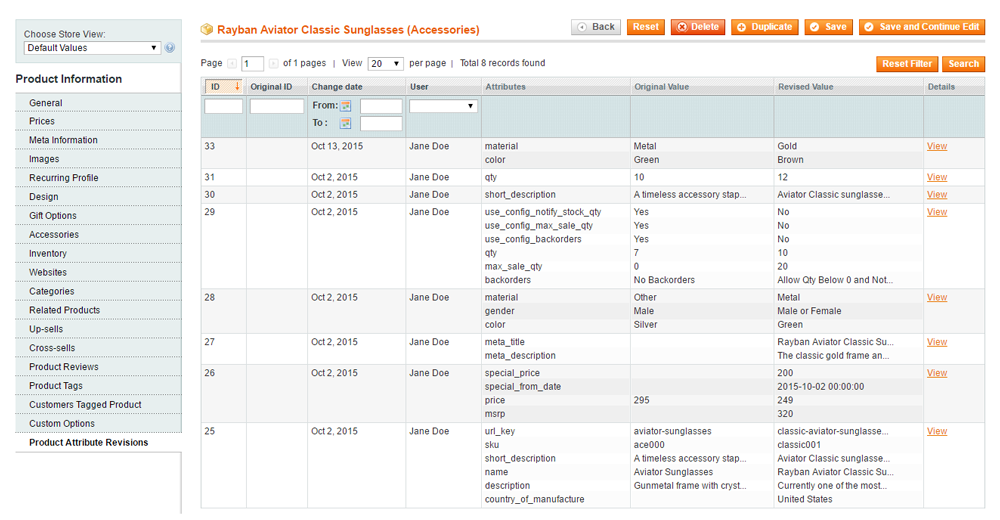The image size is (1000, 520).
Task: Click the Original ID filter field
Action: pyautogui.click(x=276, y=106)
